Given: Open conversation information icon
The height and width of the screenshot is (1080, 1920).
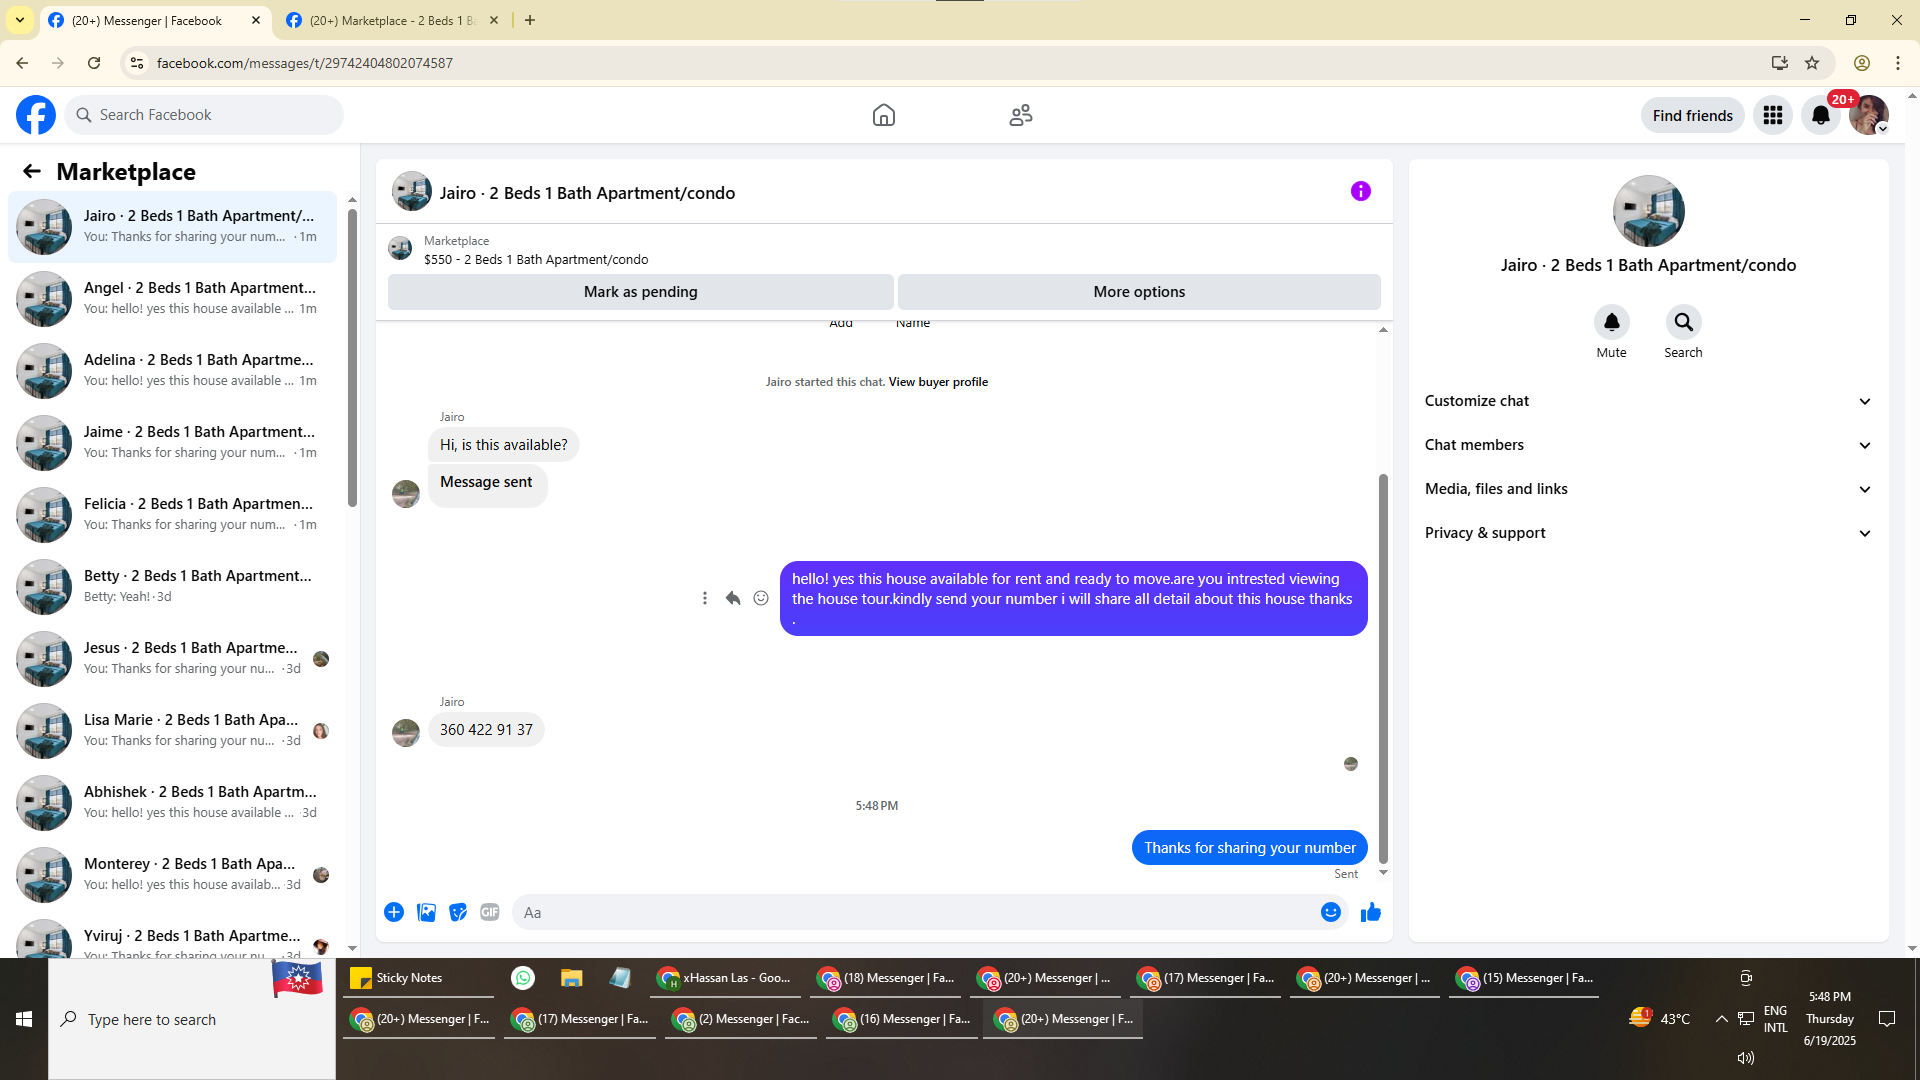Looking at the screenshot, I should [x=1361, y=191].
